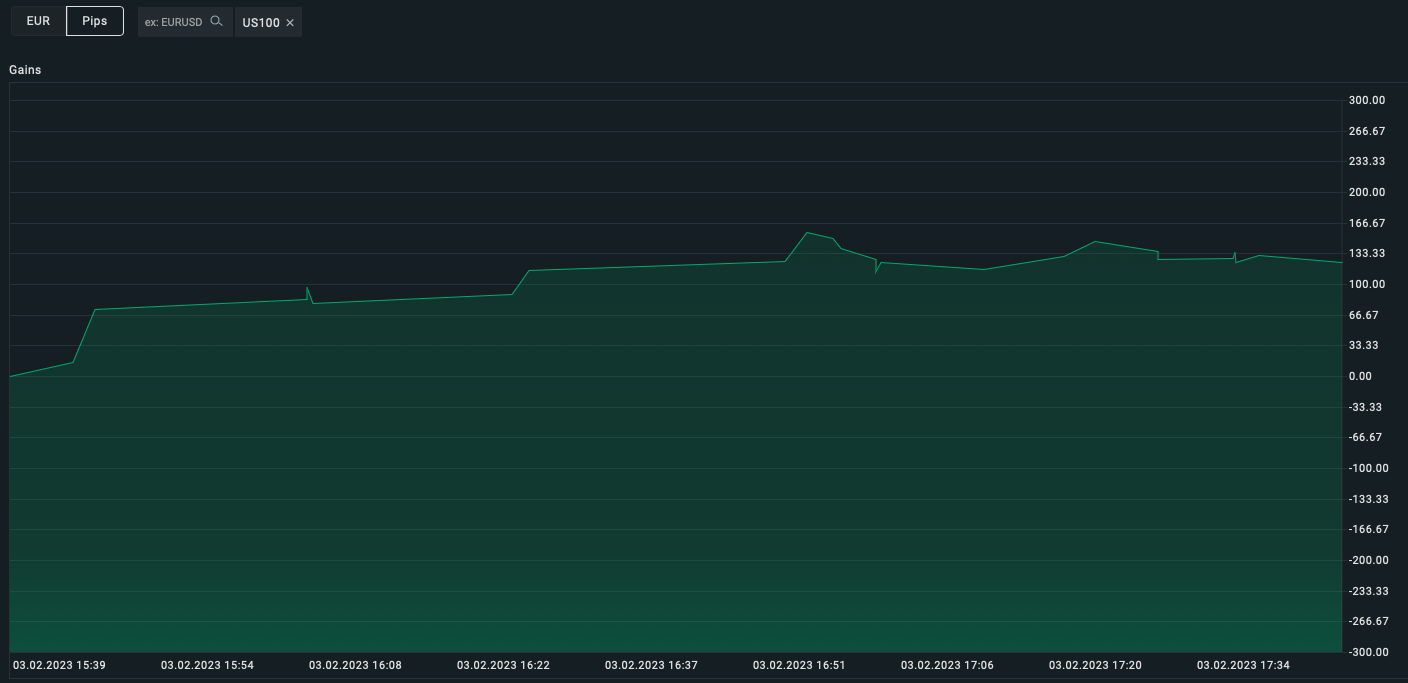
Task: Click the 33.33 positive axis value
Action: point(1364,346)
